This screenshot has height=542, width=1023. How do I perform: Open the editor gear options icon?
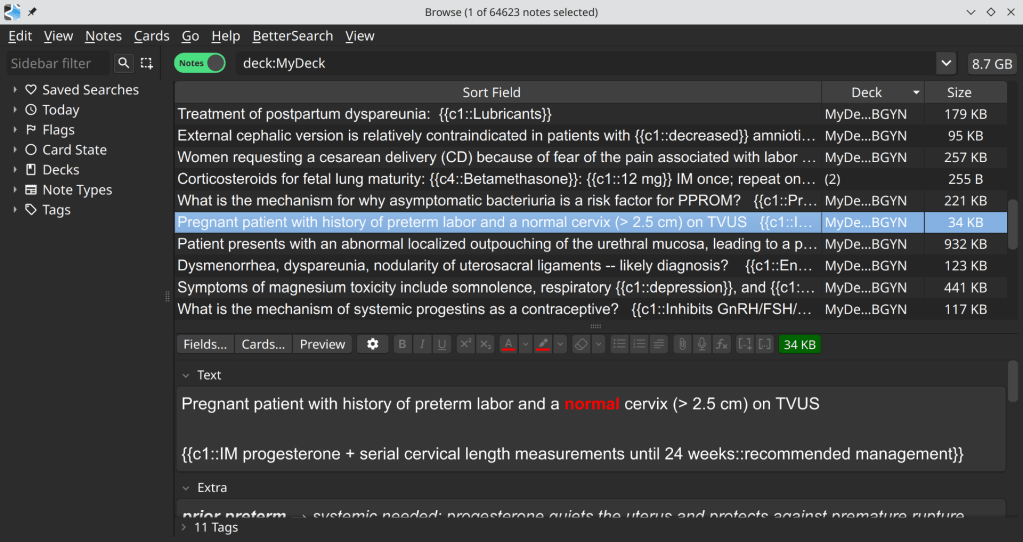coord(373,344)
